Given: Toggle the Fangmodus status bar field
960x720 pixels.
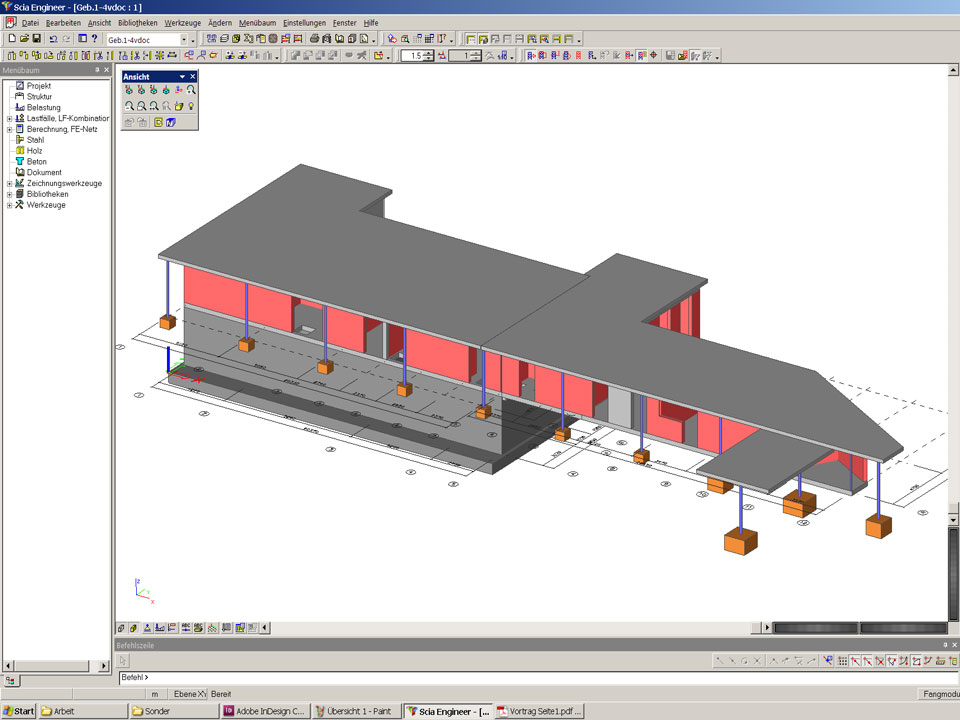Looking at the screenshot, I should click(x=938, y=694).
